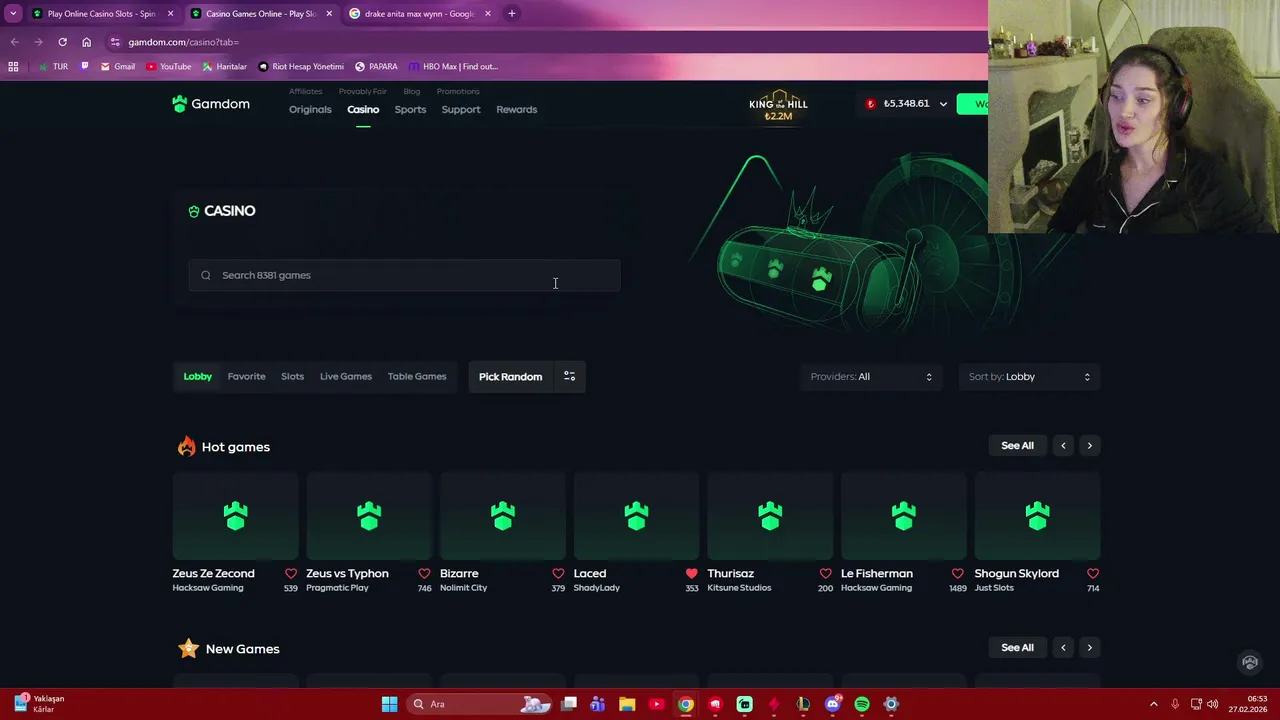Show previous New Games with left arrow
The image size is (1280, 720).
(x=1063, y=648)
